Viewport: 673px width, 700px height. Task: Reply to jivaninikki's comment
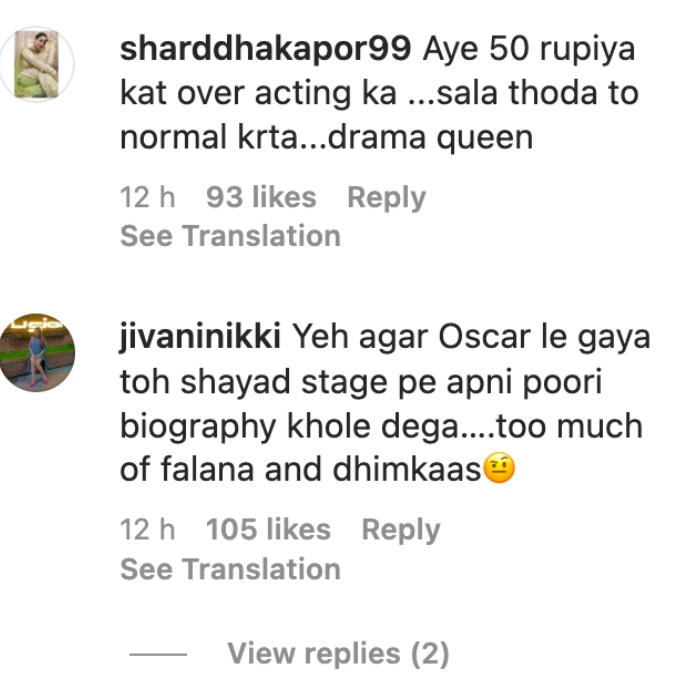401,530
